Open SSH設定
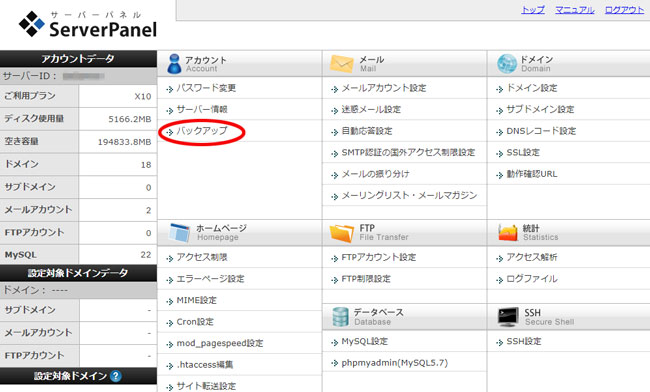The image size is (650, 392). (x=524, y=341)
